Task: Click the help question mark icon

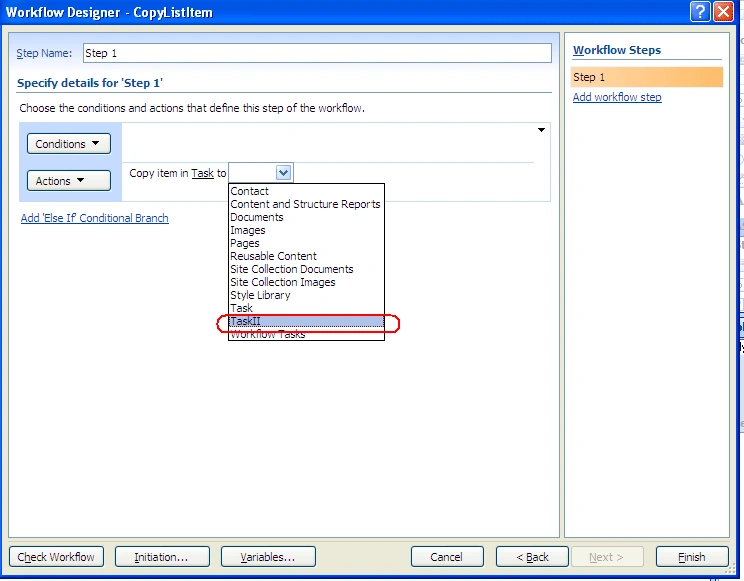Action: (x=700, y=11)
